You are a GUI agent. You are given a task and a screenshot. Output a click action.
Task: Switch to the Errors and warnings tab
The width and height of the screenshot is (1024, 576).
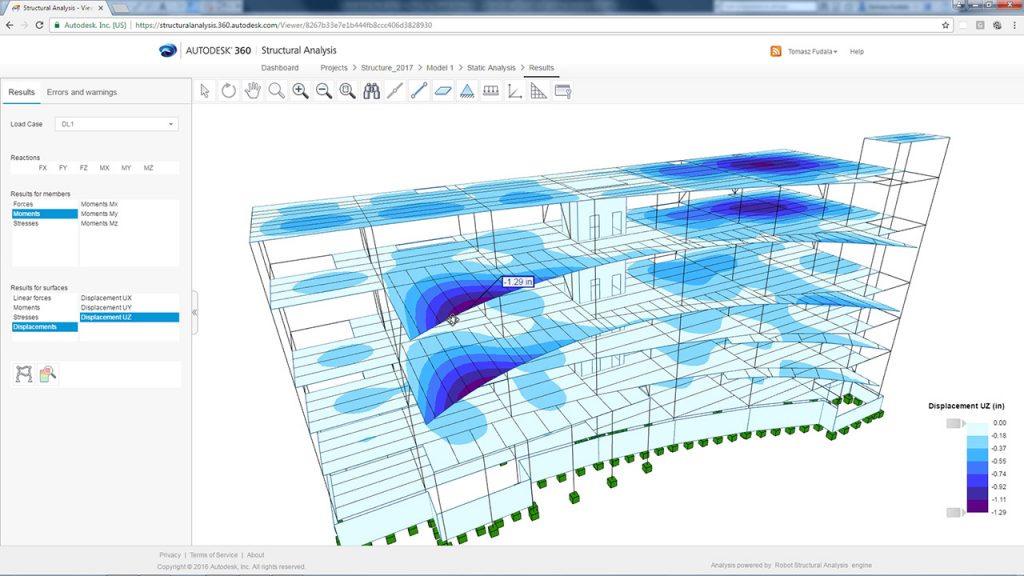(x=80, y=91)
